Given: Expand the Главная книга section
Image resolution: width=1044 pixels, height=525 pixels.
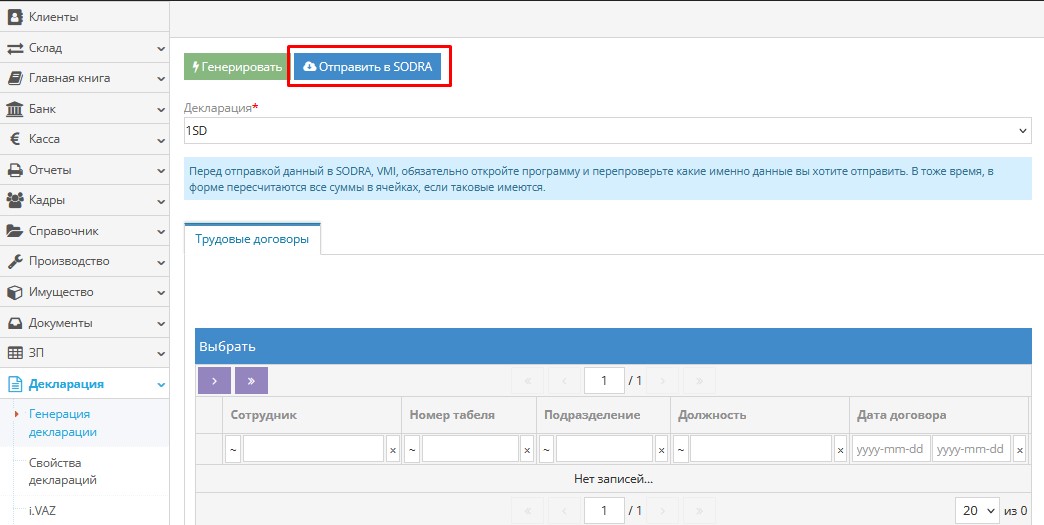Looking at the screenshot, I should click(161, 78).
